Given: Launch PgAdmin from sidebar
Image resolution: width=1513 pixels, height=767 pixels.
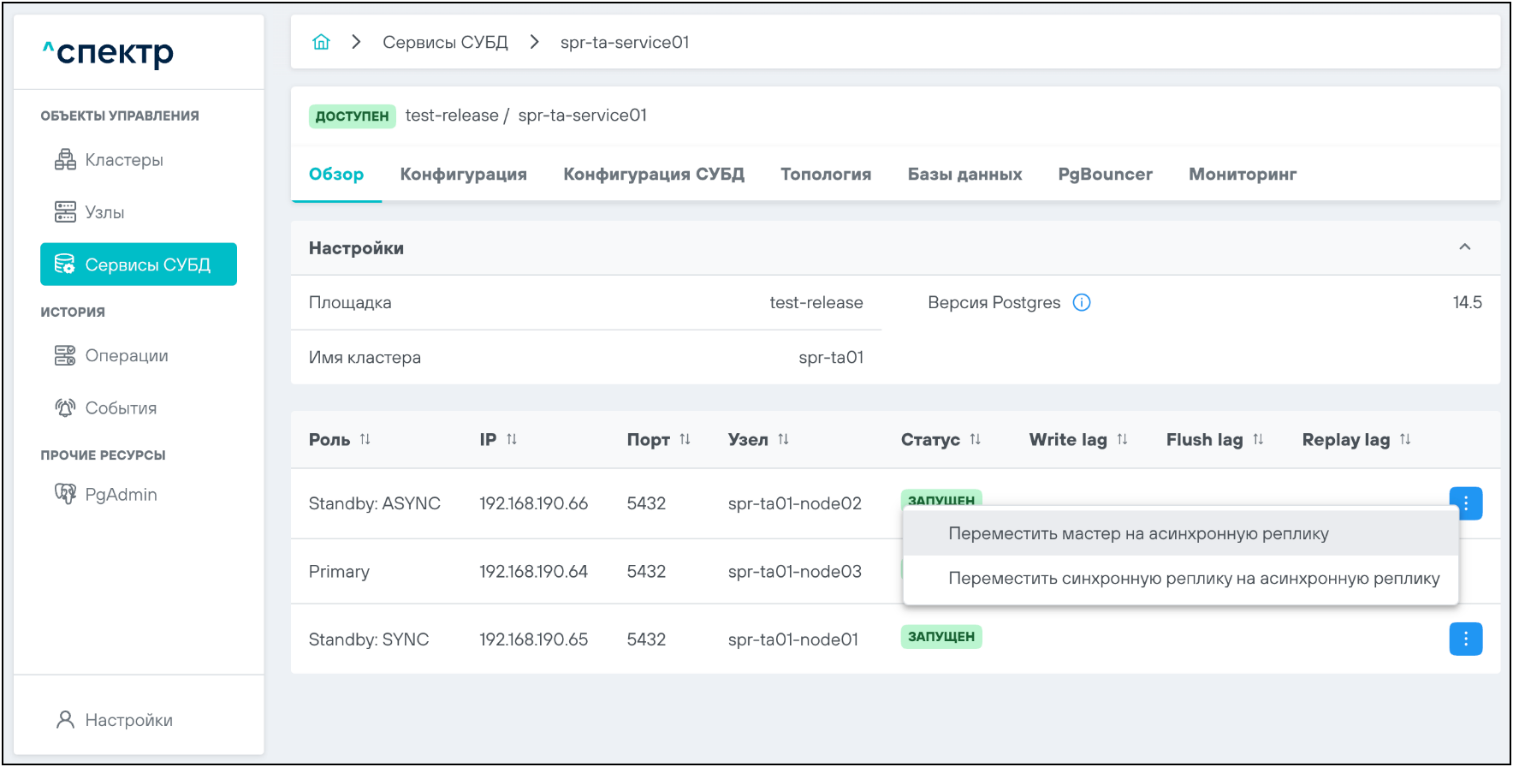Looking at the screenshot, I should [x=120, y=494].
